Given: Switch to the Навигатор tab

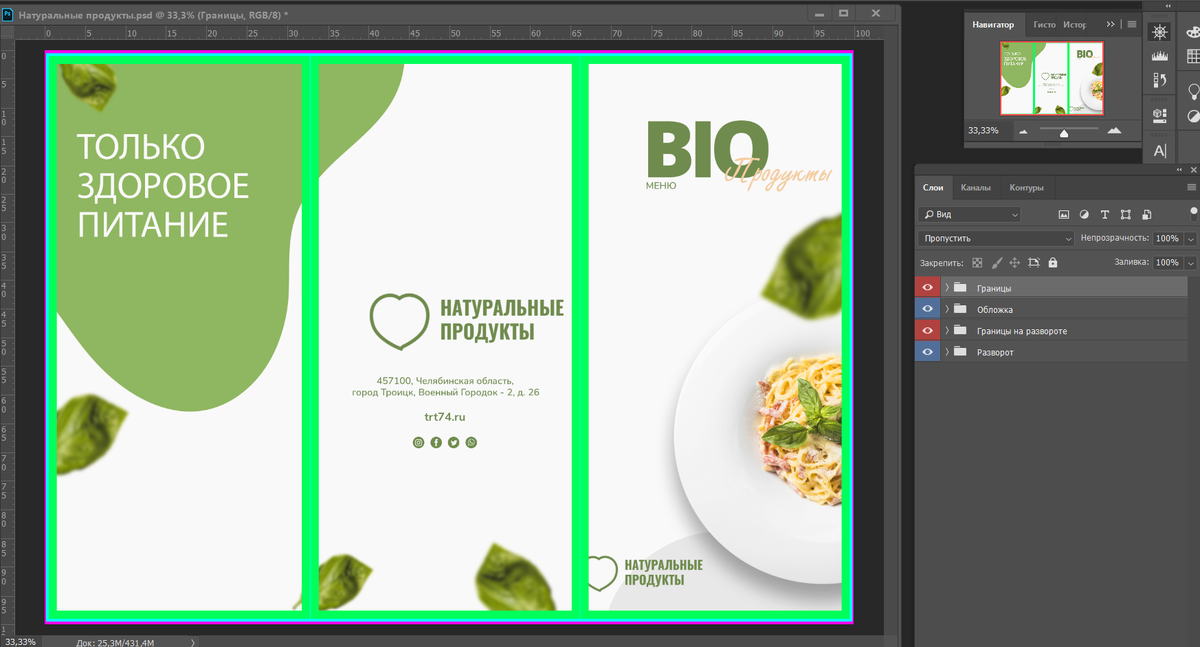Looking at the screenshot, I should tap(994, 24).
